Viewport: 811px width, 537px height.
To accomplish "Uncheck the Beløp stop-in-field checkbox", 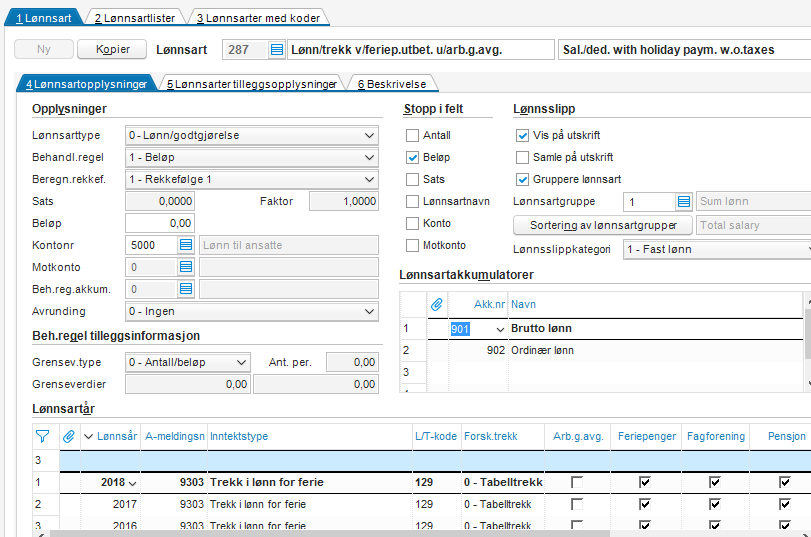I will 412,157.
